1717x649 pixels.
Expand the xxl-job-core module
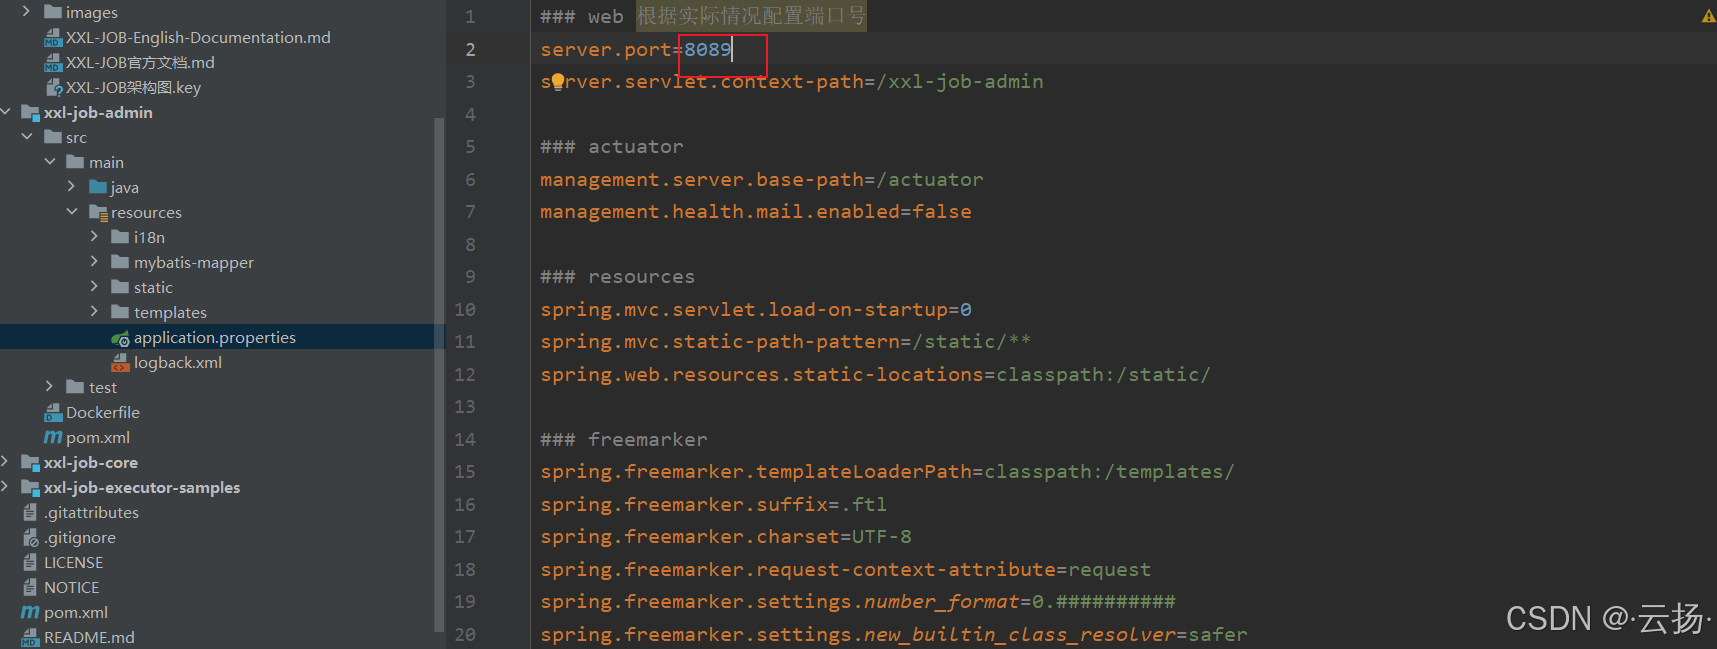[5, 462]
